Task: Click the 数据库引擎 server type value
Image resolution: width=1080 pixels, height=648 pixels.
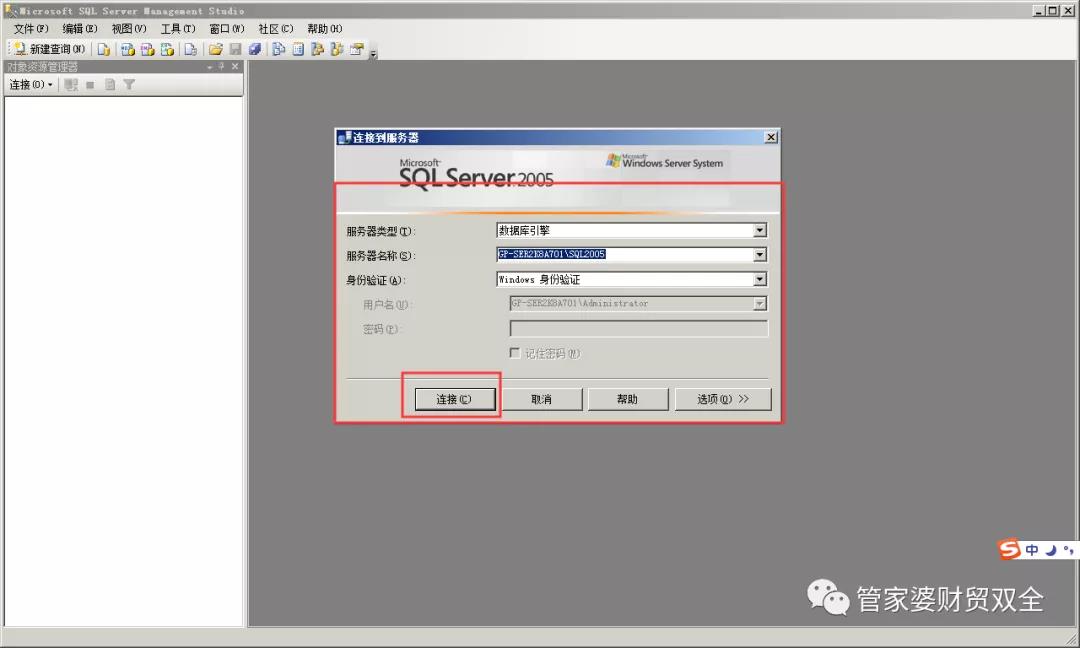Action: coord(525,230)
